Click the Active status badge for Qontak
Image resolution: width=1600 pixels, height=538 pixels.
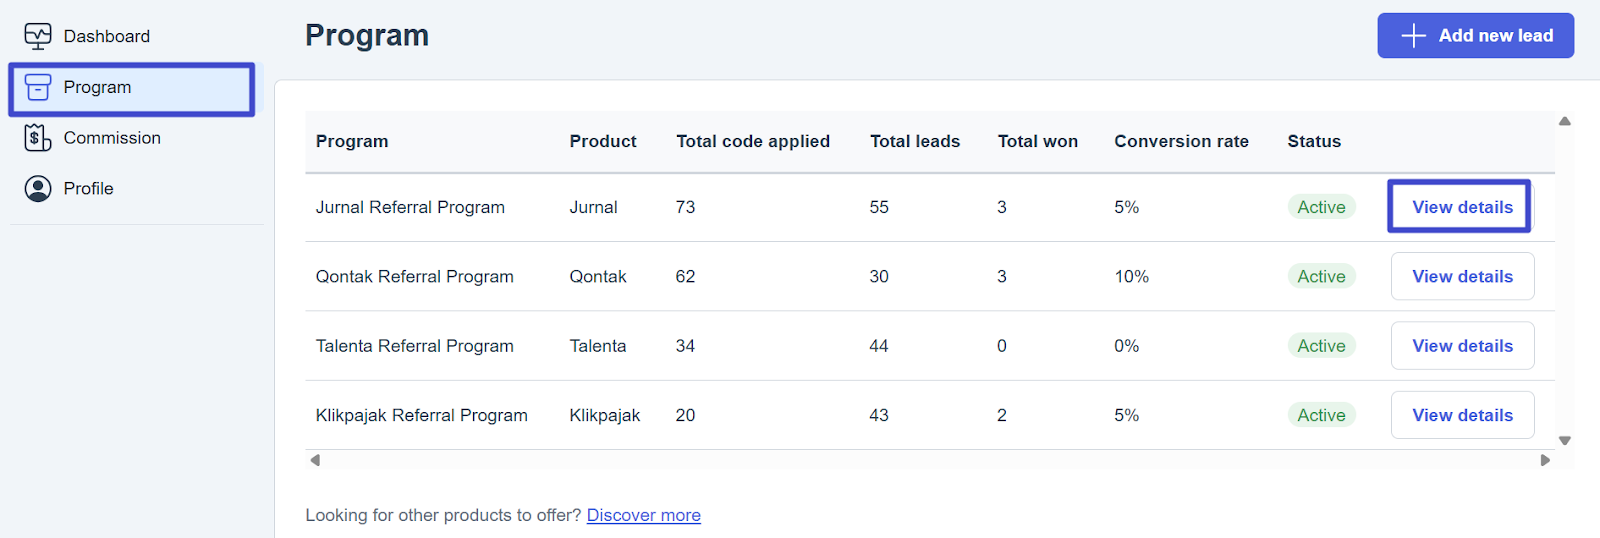tap(1320, 277)
